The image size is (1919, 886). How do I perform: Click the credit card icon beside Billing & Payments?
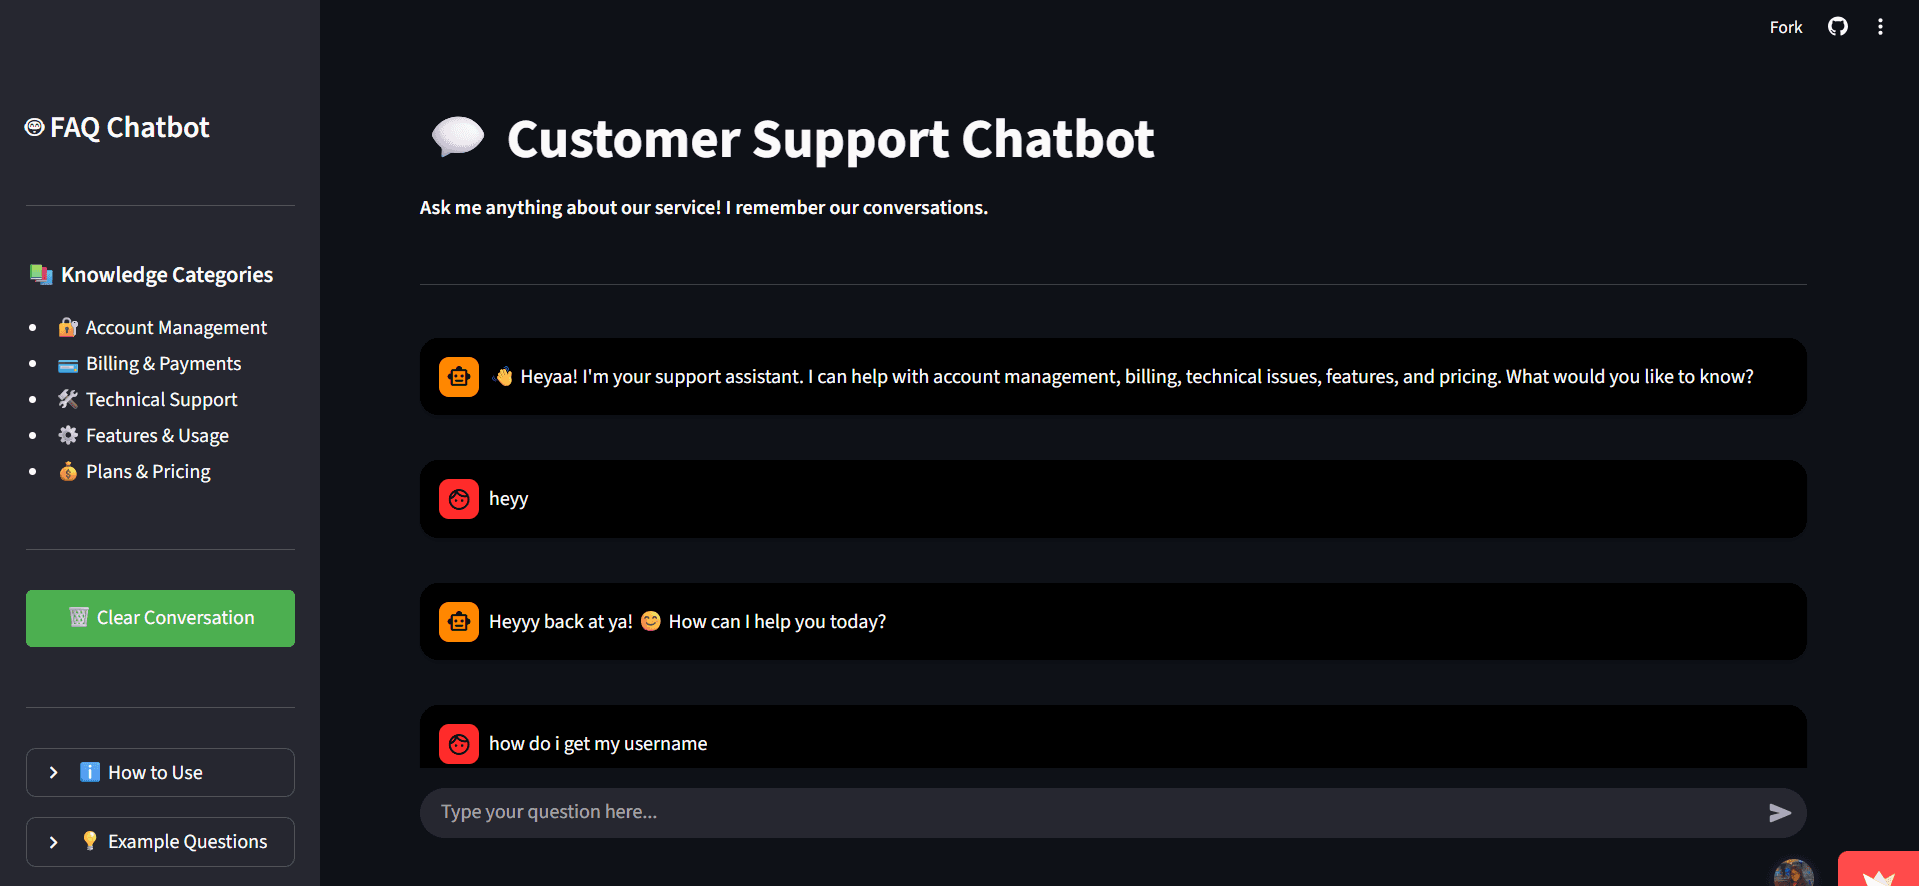(x=67, y=364)
